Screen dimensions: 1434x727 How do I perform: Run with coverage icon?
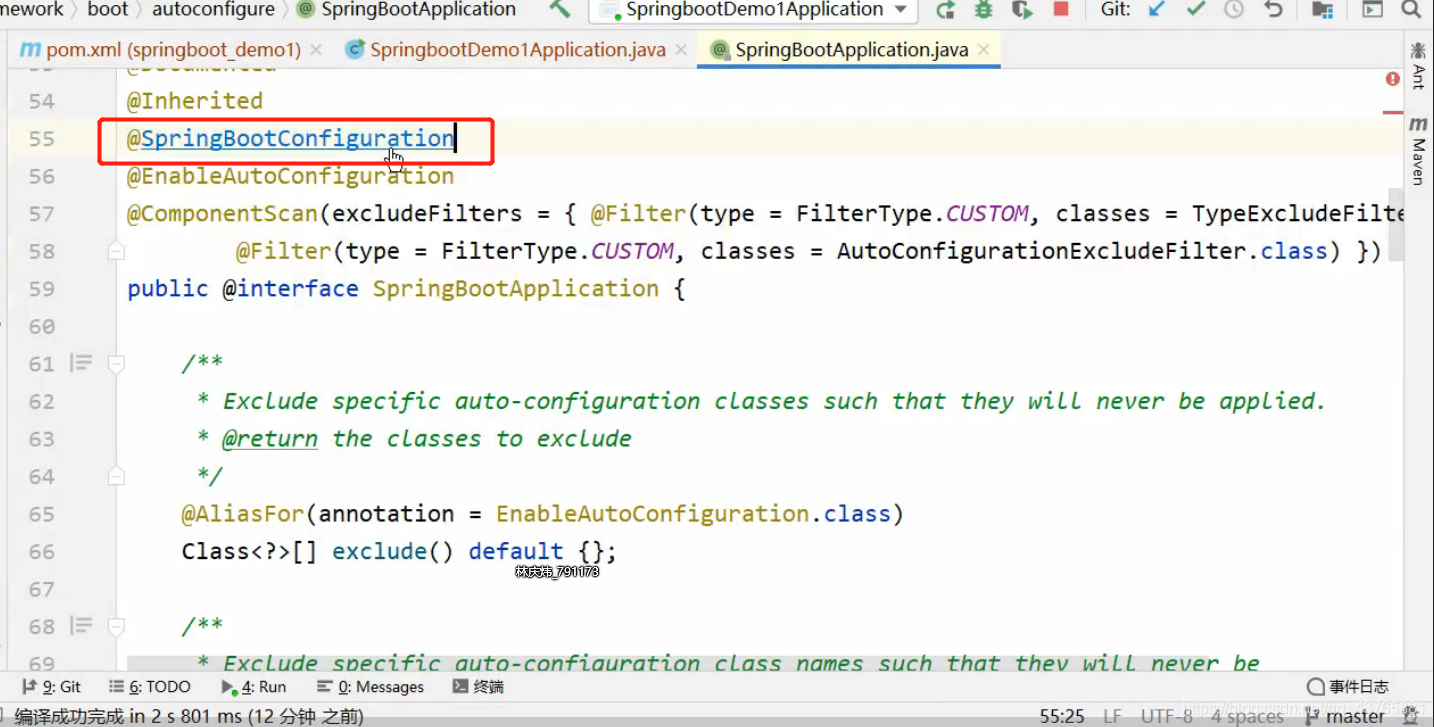click(x=1022, y=10)
